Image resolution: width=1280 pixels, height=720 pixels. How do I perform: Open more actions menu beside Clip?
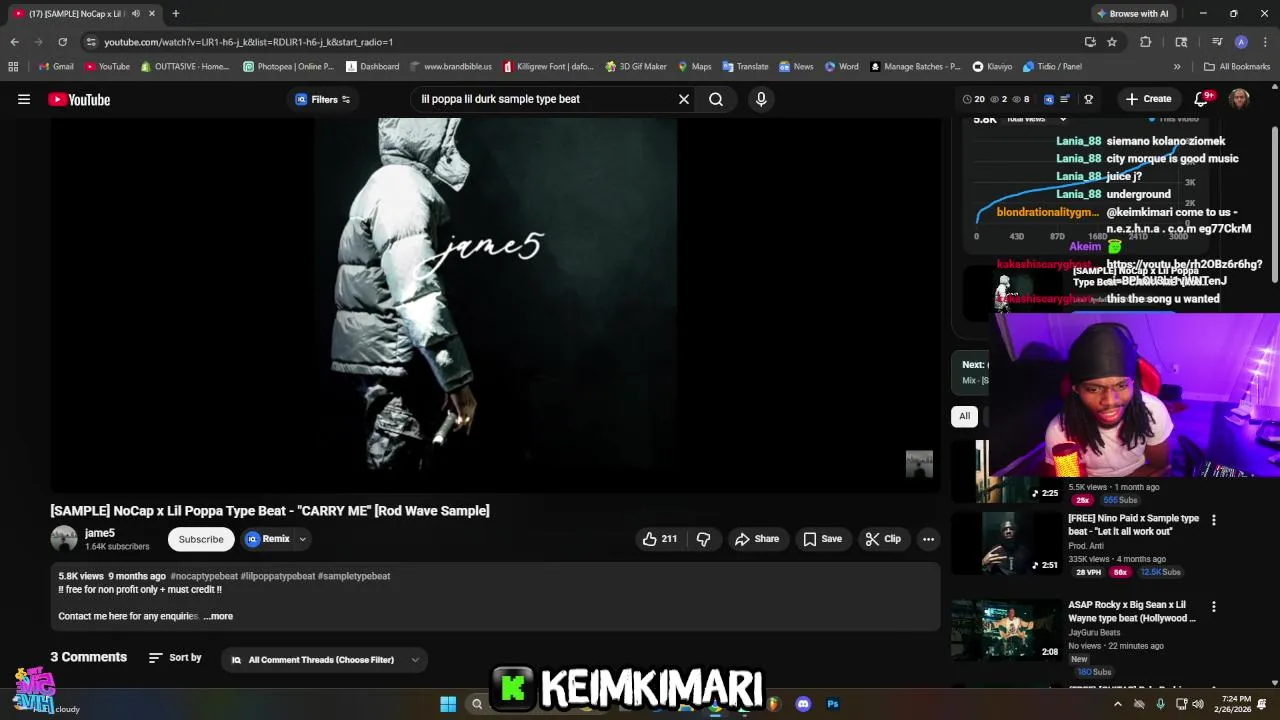point(928,539)
